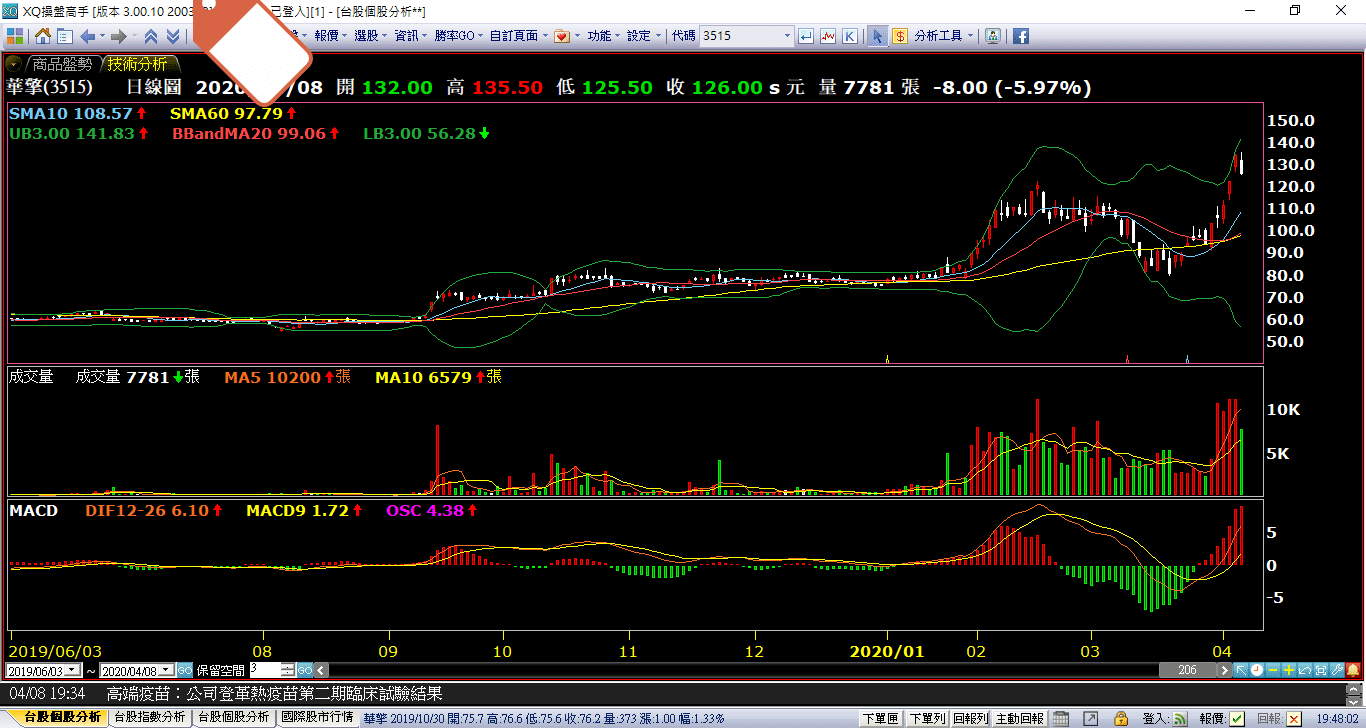
Task: Switch to the 商品盤勢 tab
Action: 62,64
